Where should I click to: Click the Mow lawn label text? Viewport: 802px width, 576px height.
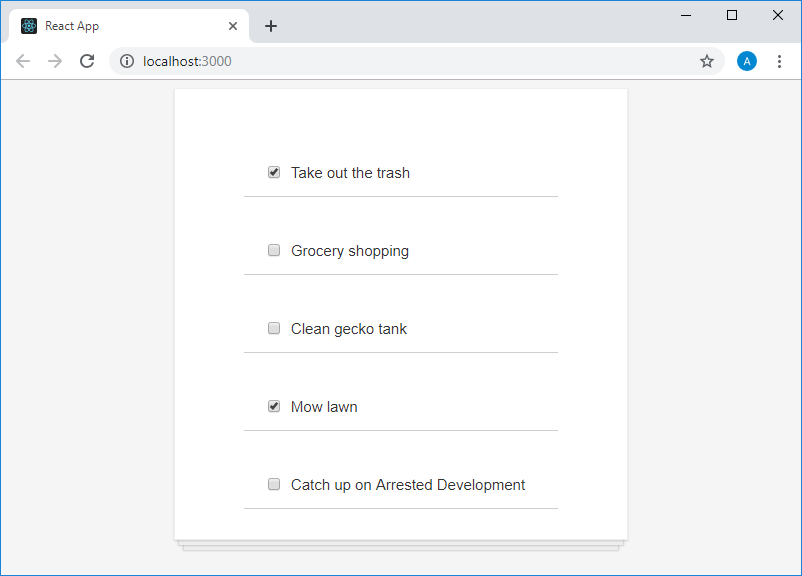pyautogui.click(x=324, y=407)
